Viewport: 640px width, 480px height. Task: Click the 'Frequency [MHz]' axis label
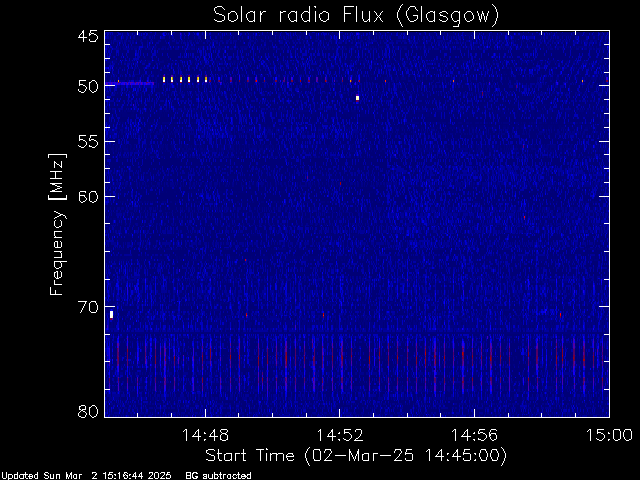point(57,224)
